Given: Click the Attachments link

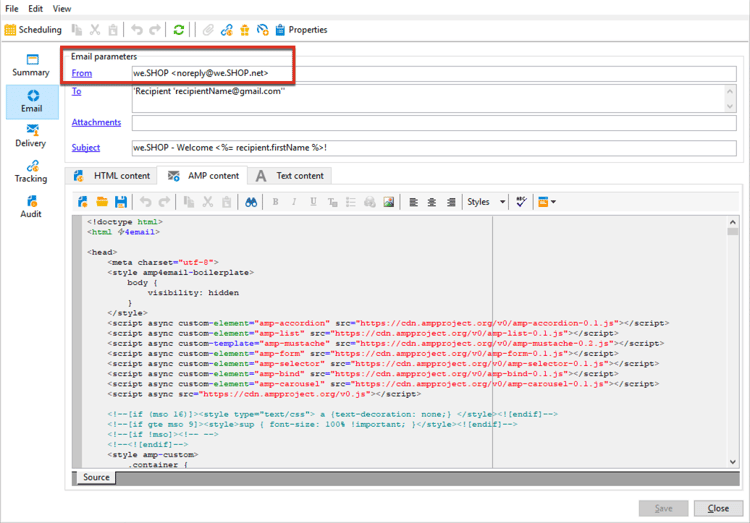Looking at the screenshot, I should coord(96,123).
